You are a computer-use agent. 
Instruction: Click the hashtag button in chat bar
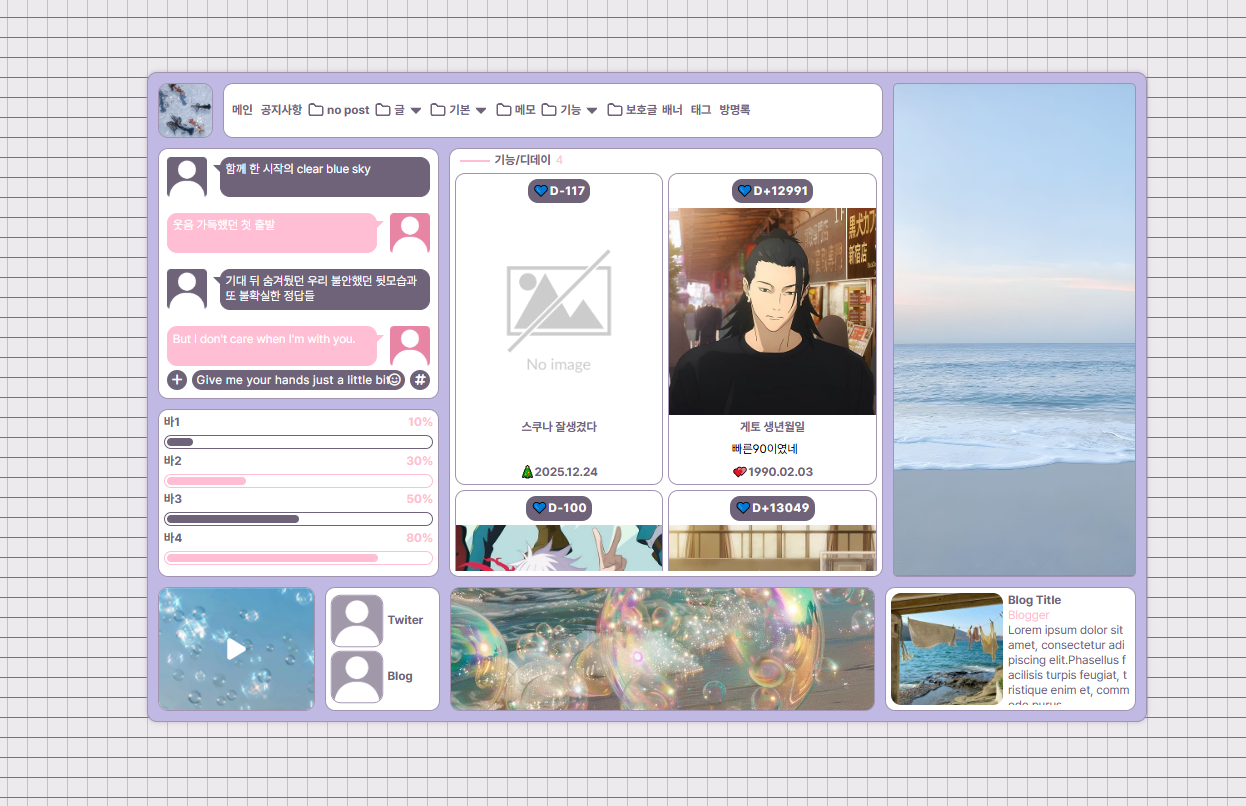(420, 380)
